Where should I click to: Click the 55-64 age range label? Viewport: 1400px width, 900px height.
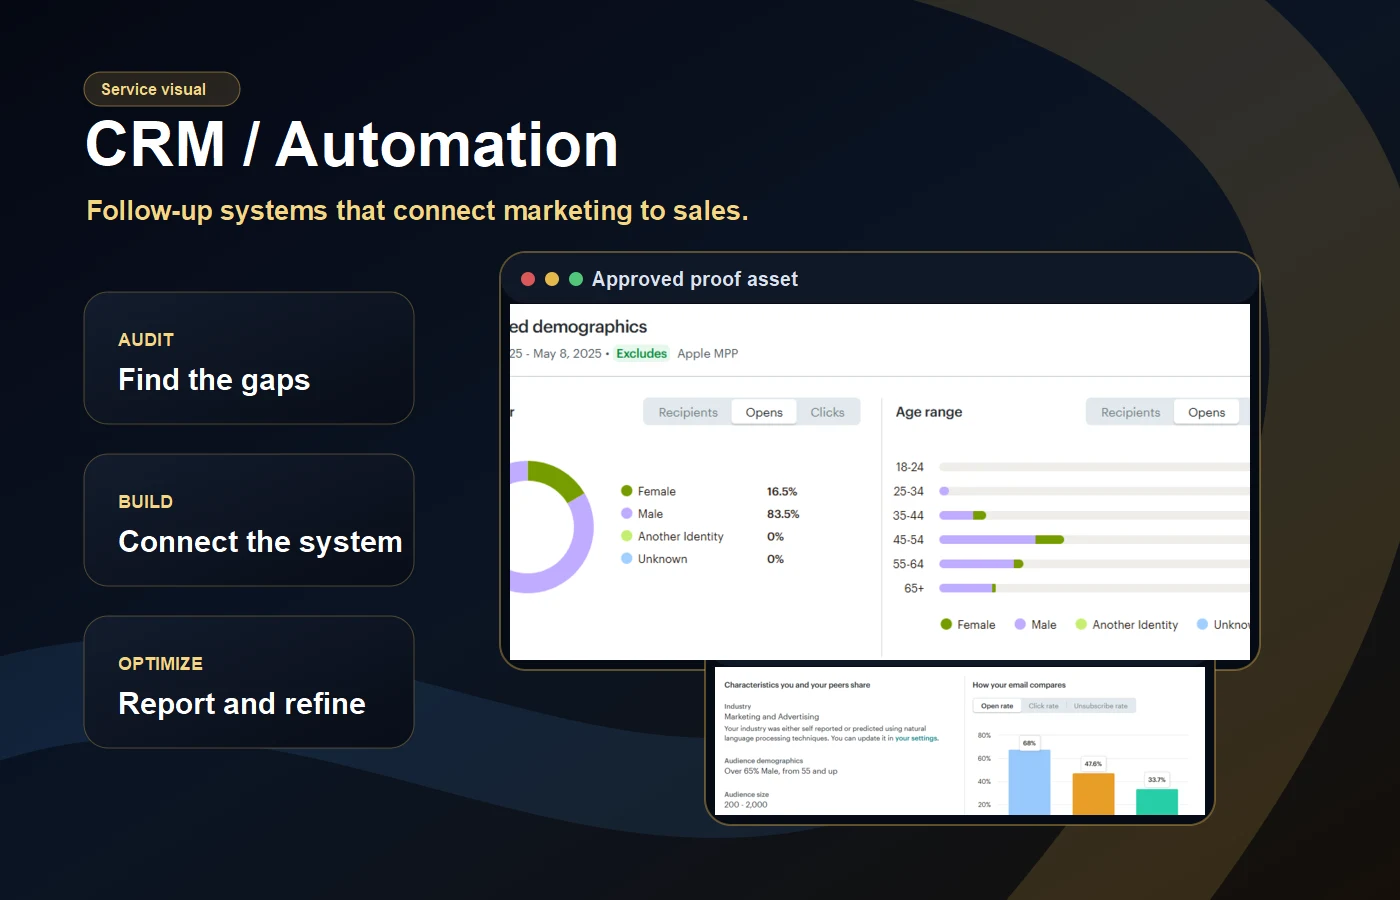(x=908, y=564)
